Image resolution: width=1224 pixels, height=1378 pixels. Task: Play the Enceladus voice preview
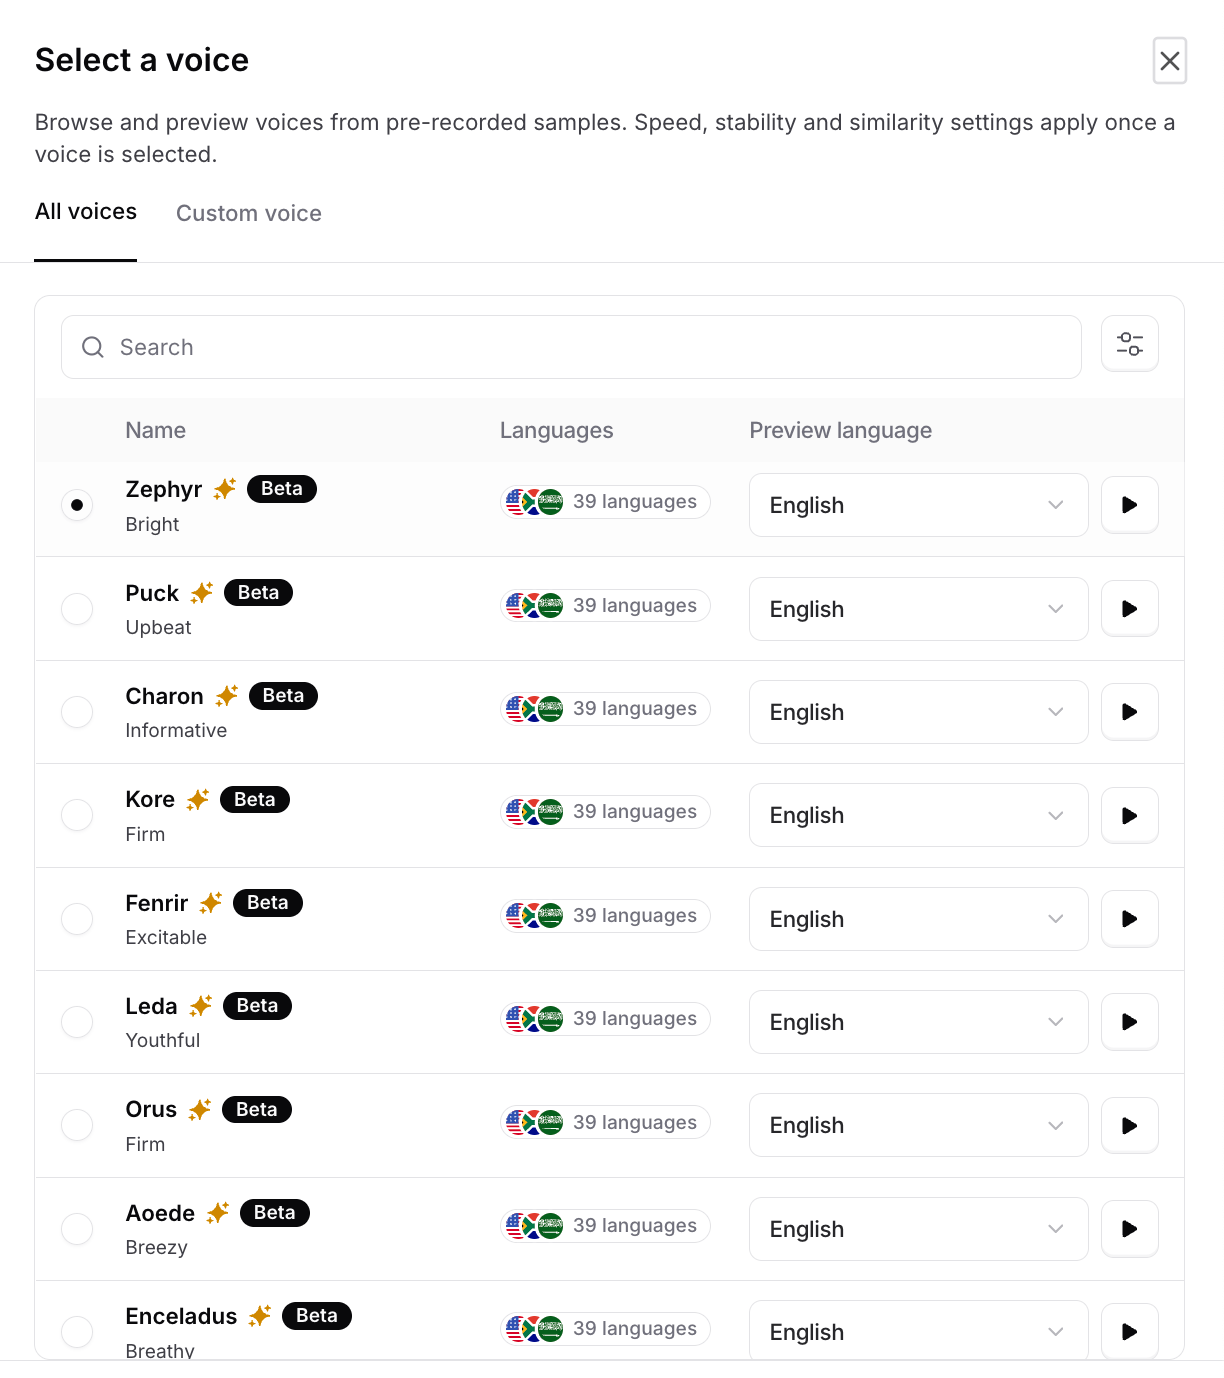click(x=1130, y=1331)
